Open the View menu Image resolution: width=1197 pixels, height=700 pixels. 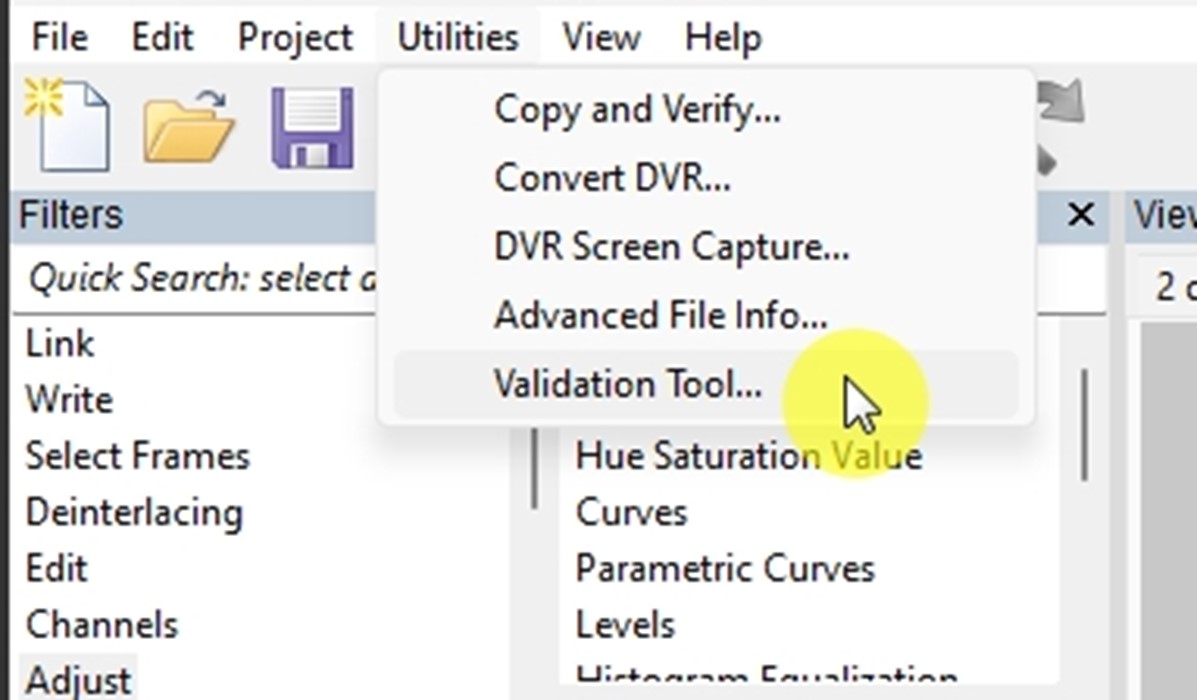tap(600, 37)
